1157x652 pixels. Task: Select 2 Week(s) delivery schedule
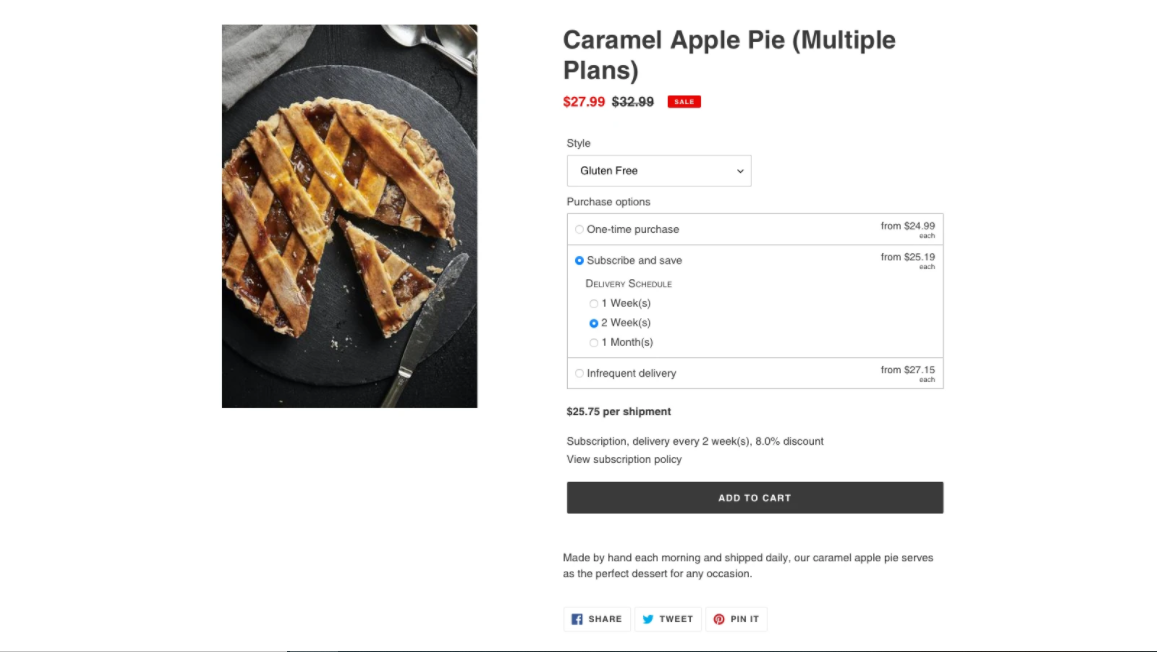tap(594, 323)
